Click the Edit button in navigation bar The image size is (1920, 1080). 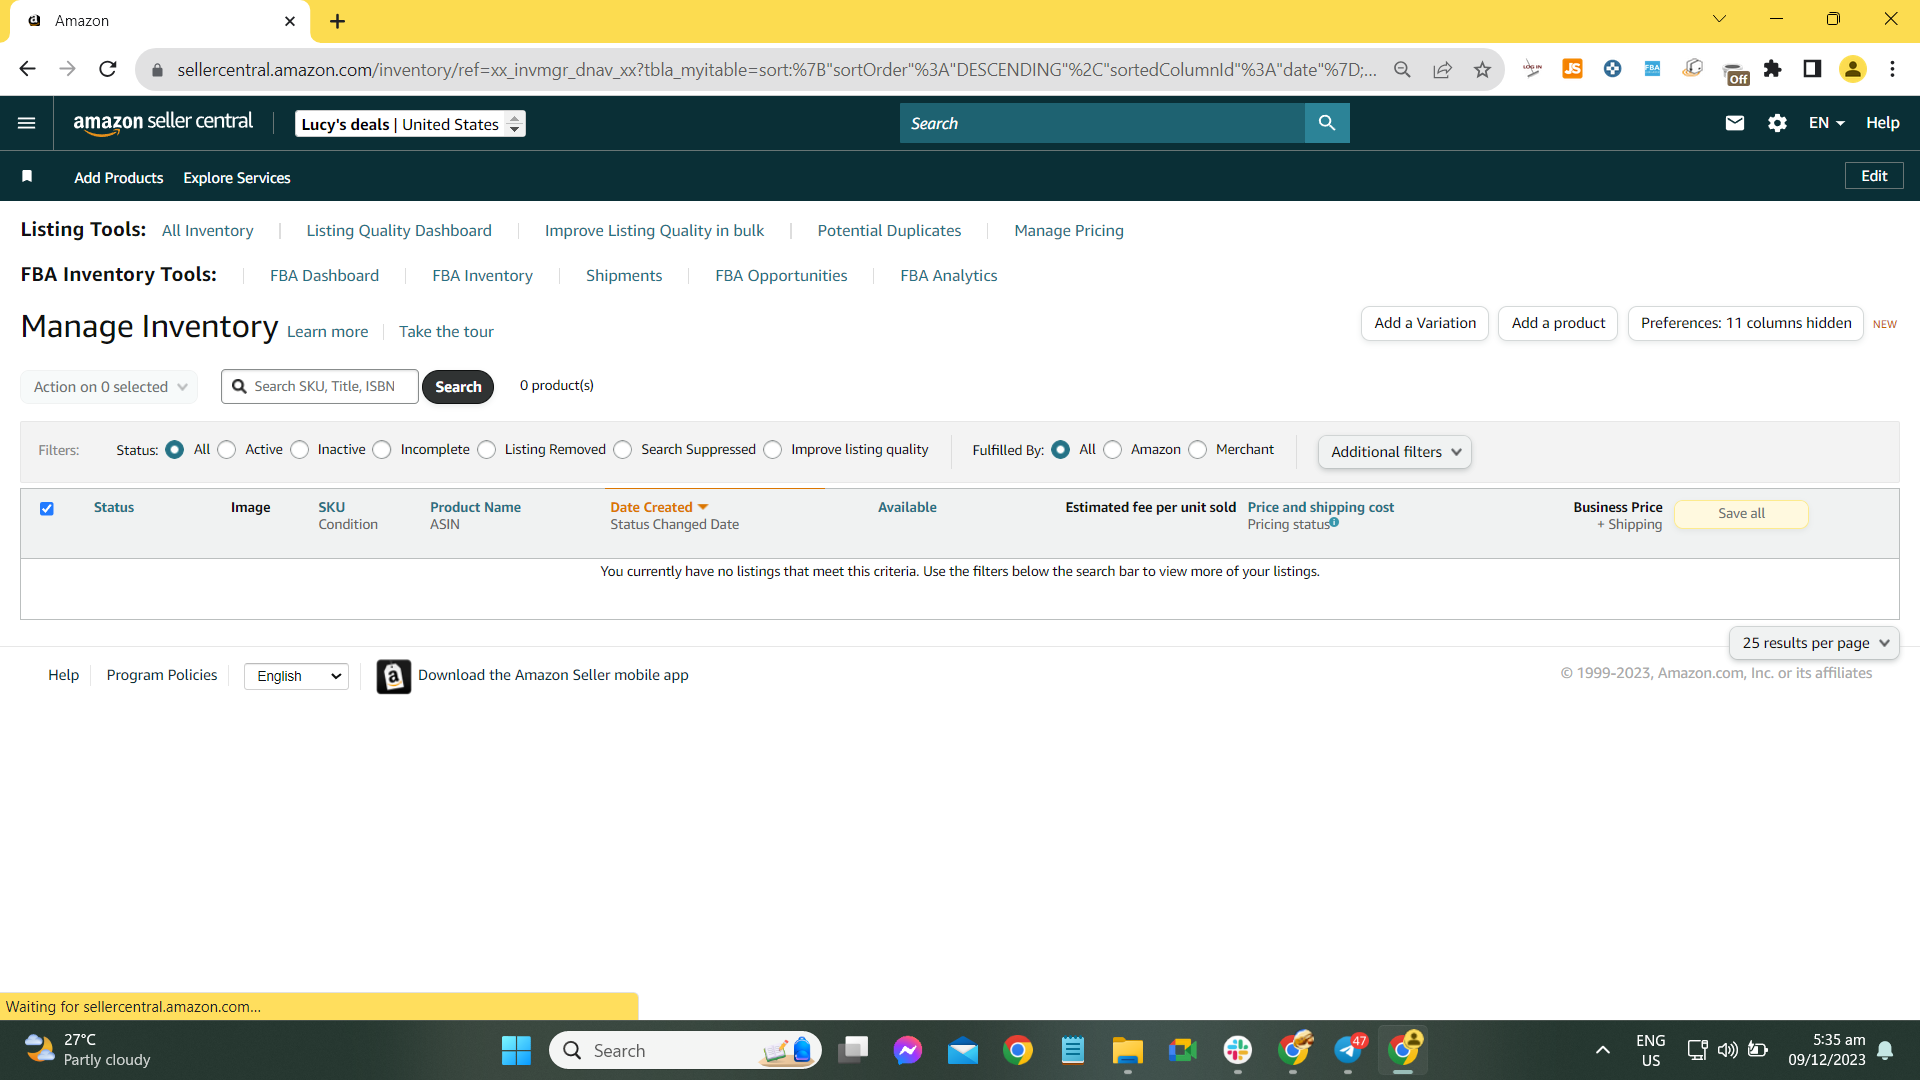[1874, 176]
